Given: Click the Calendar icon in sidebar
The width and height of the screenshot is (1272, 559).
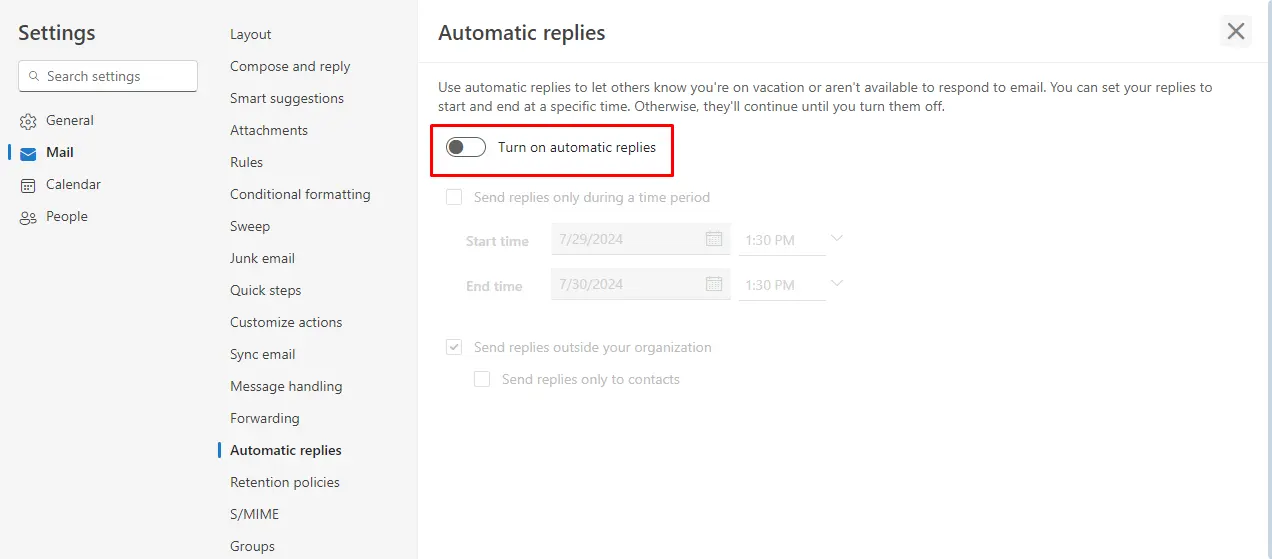Looking at the screenshot, I should (28, 185).
